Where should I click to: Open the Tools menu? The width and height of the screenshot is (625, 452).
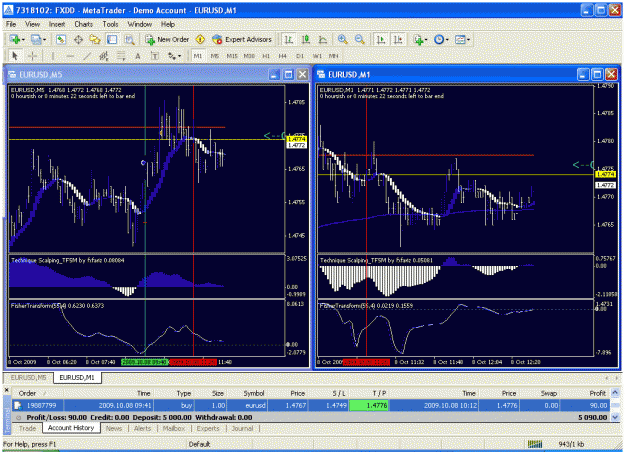pyautogui.click(x=110, y=24)
